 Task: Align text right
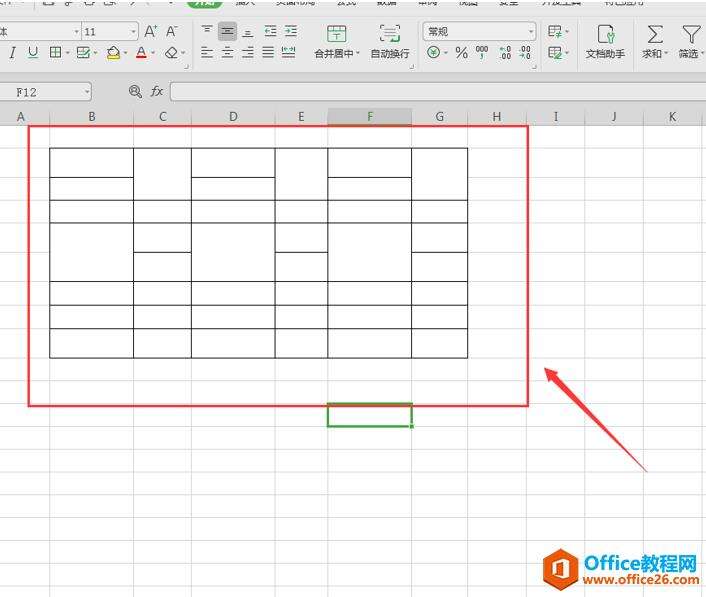click(248, 53)
